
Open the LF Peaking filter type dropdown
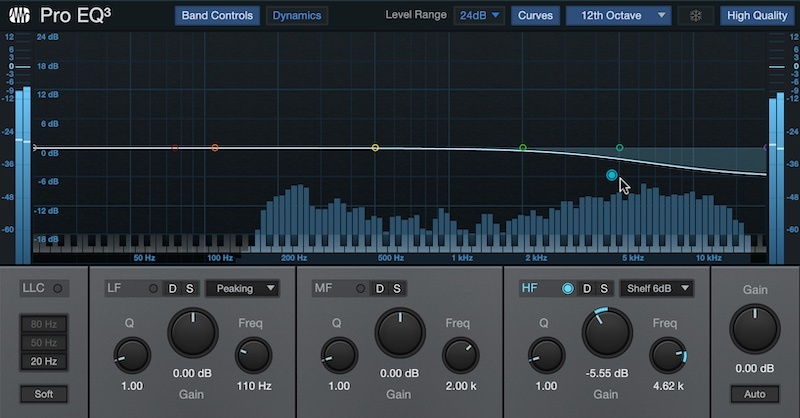click(x=242, y=288)
